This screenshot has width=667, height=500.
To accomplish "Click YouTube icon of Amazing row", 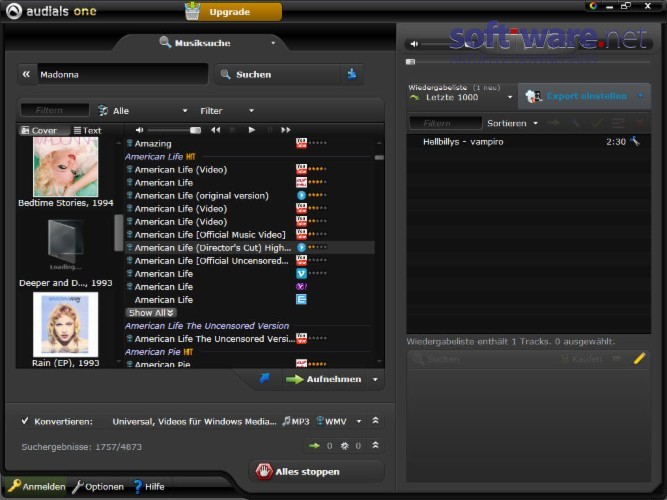I will click(301, 143).
